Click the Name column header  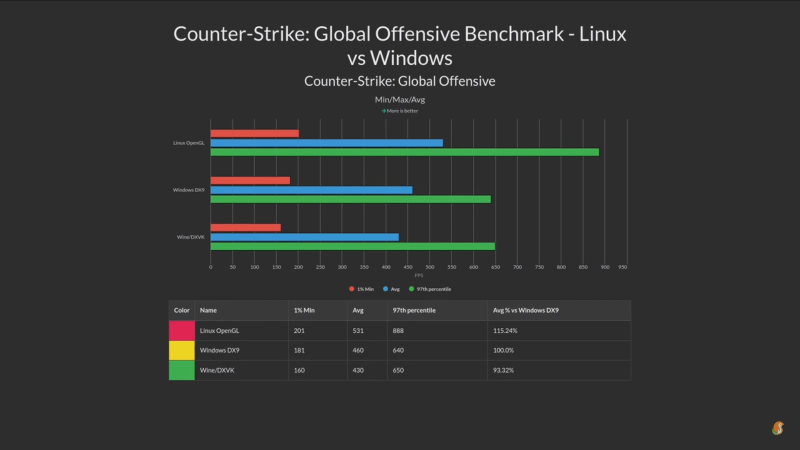pyautogui.click(x=209, y=311)
